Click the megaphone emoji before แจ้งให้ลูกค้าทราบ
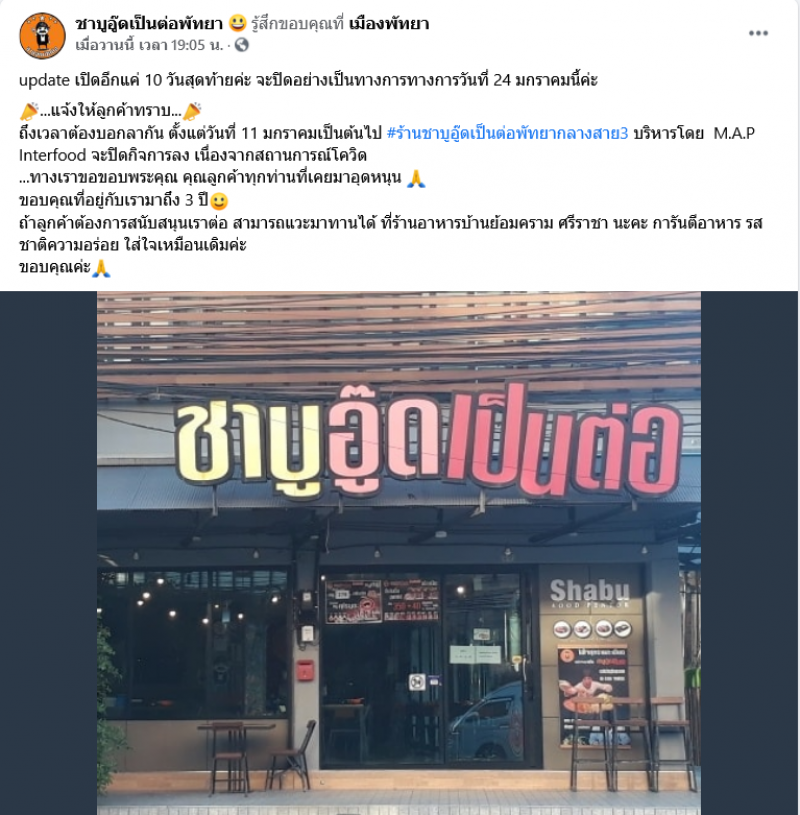Viewport: 800px width, 815px height. coord(29,111)
